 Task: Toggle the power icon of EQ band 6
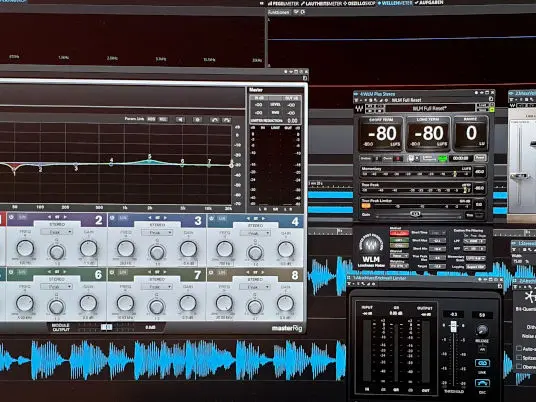point(11,272)
